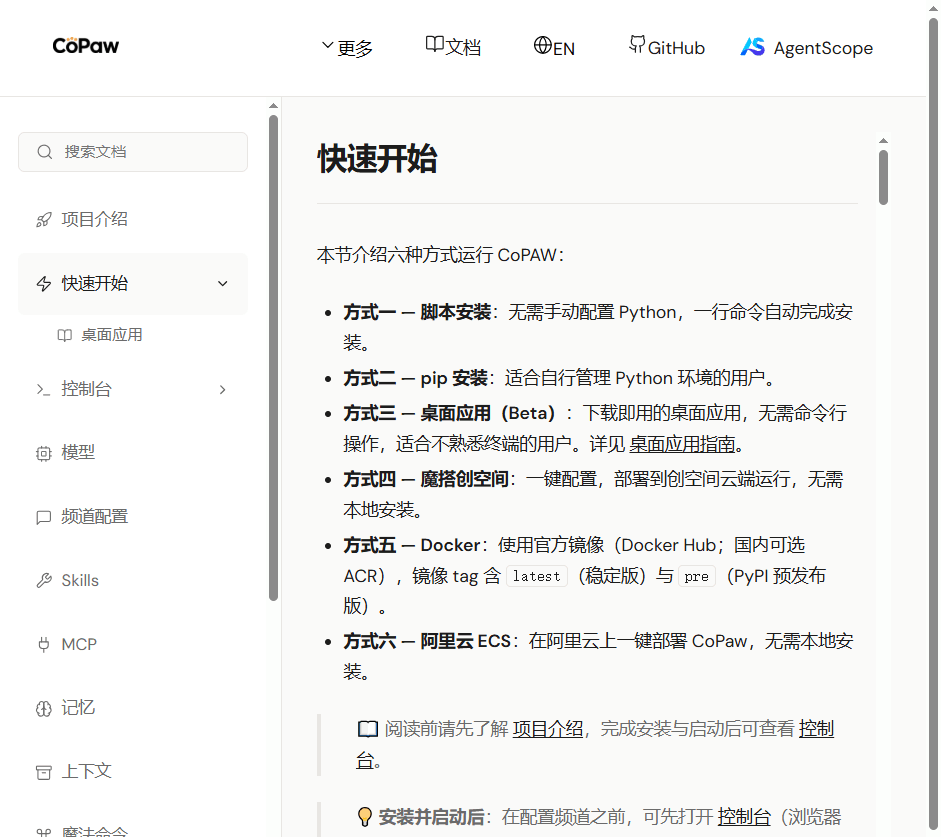
Task: Follow the 桌面应用指南 link
Action: pos(682,444)
